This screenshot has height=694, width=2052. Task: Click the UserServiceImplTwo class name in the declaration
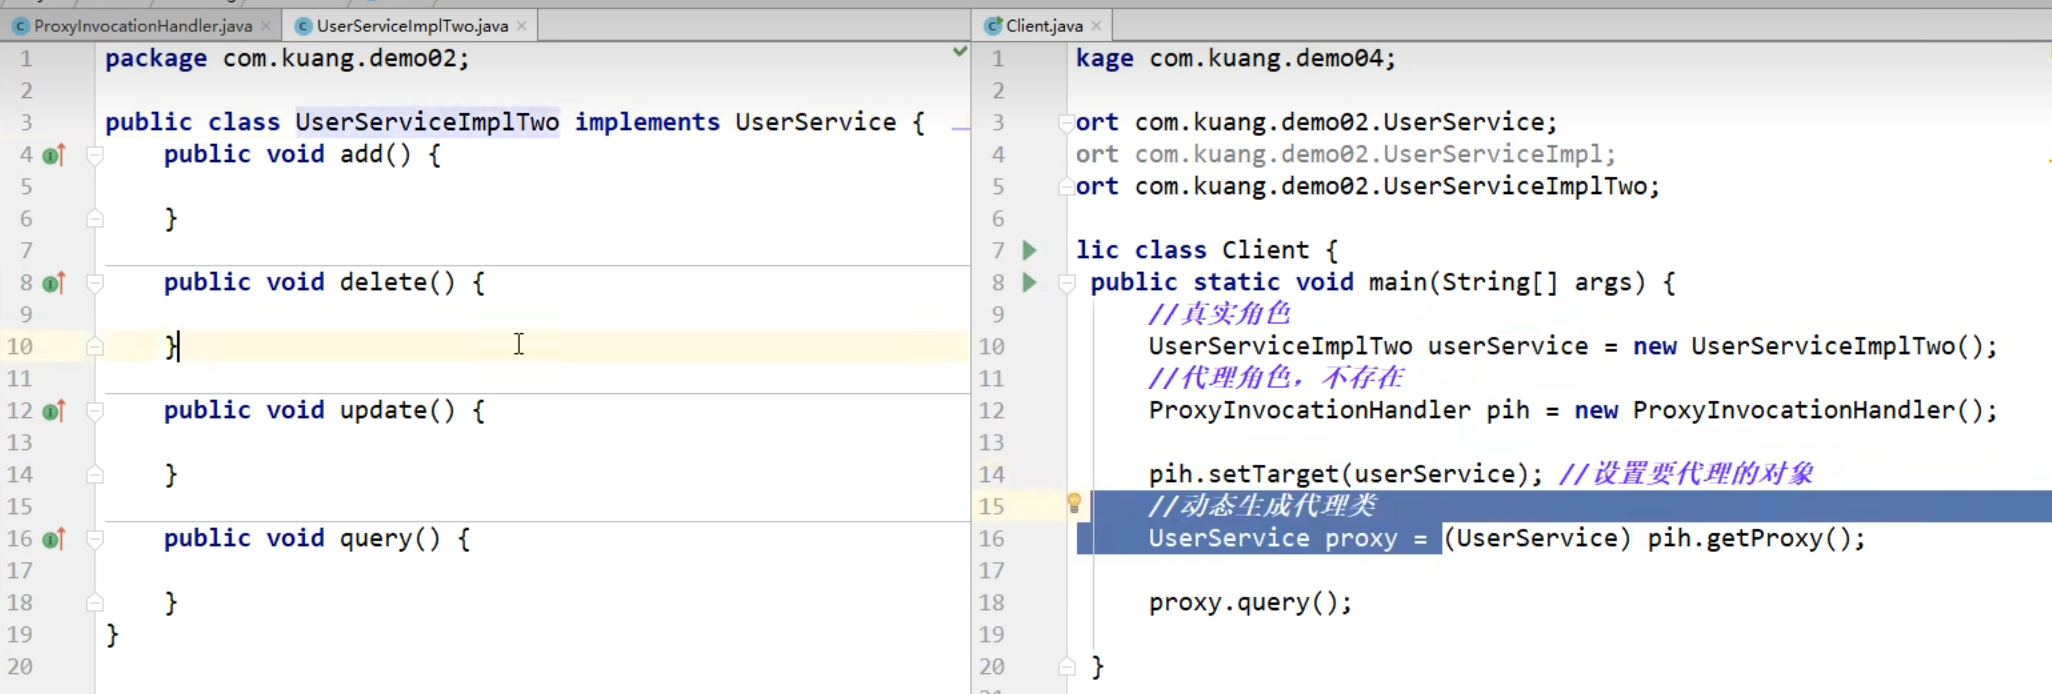(427, 122)
